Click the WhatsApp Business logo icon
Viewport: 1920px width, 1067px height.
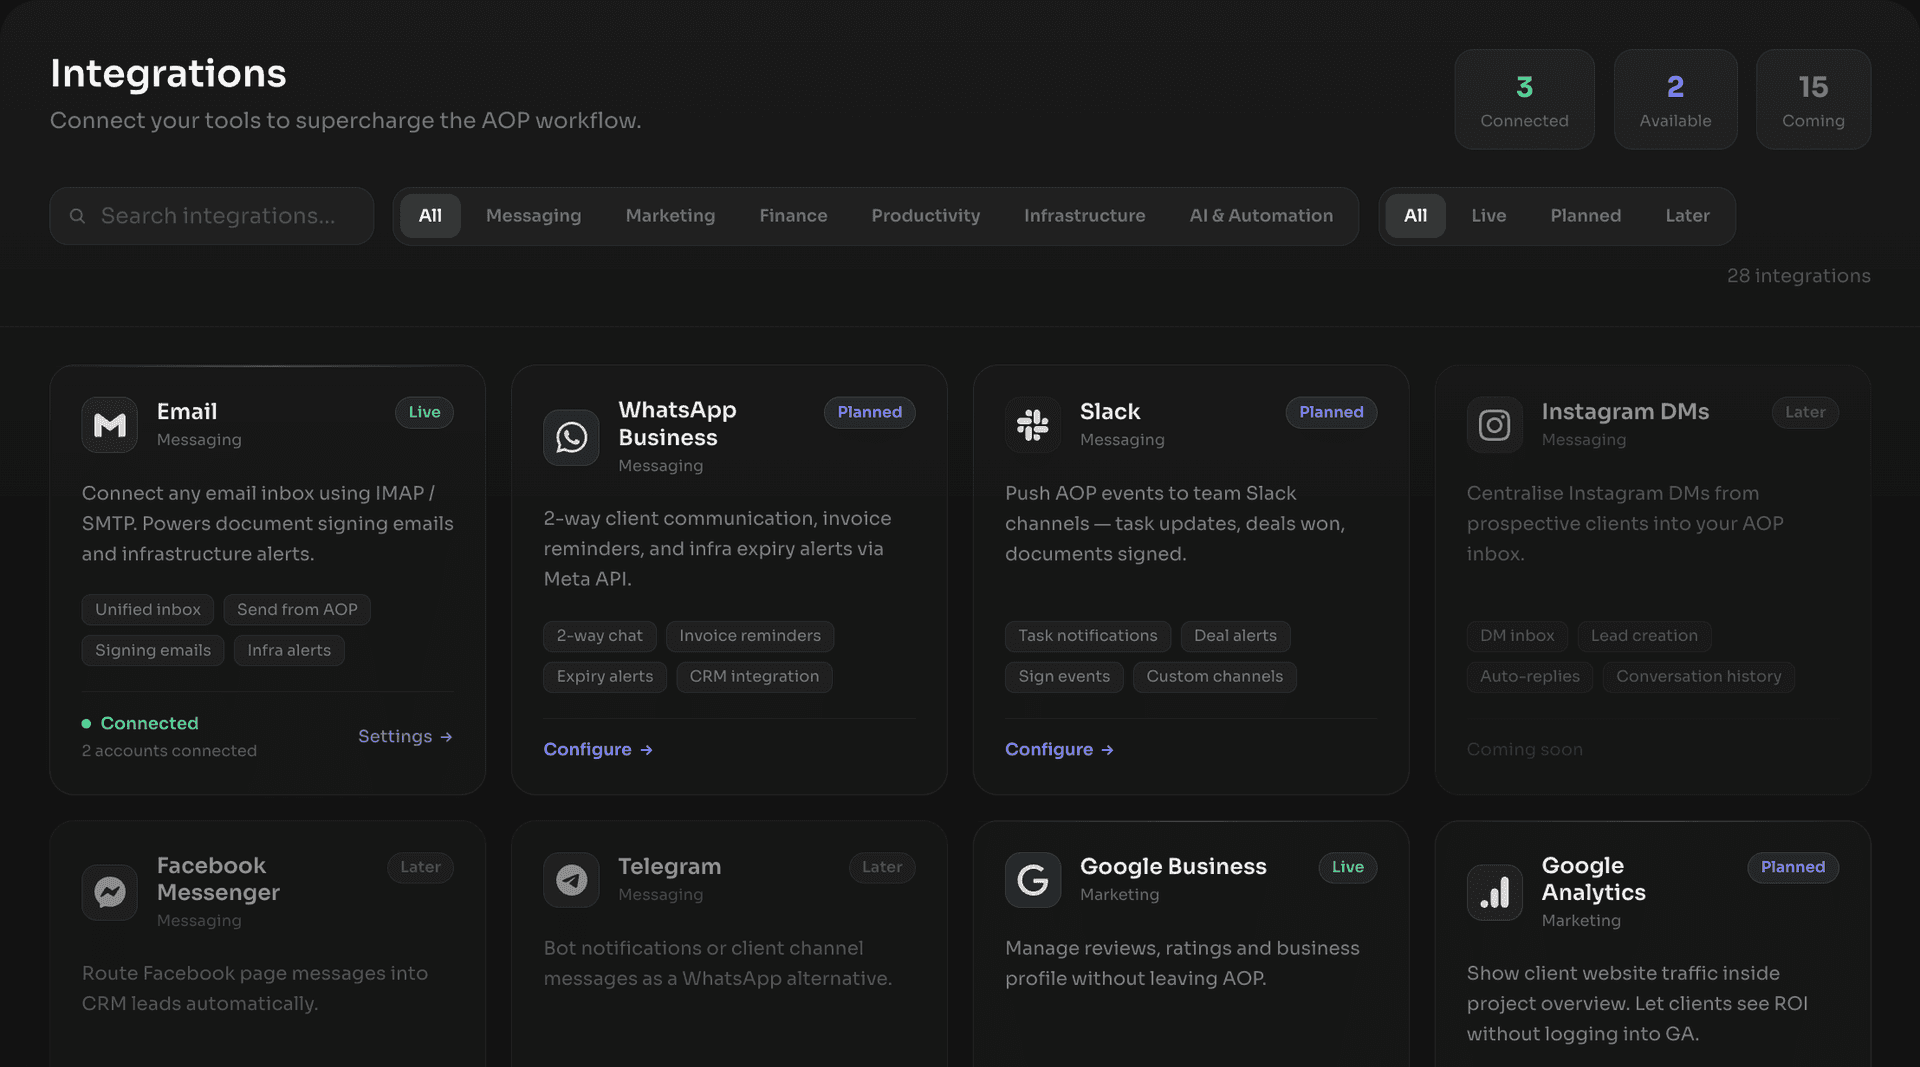pyautogui.click(x=571, y=437)
